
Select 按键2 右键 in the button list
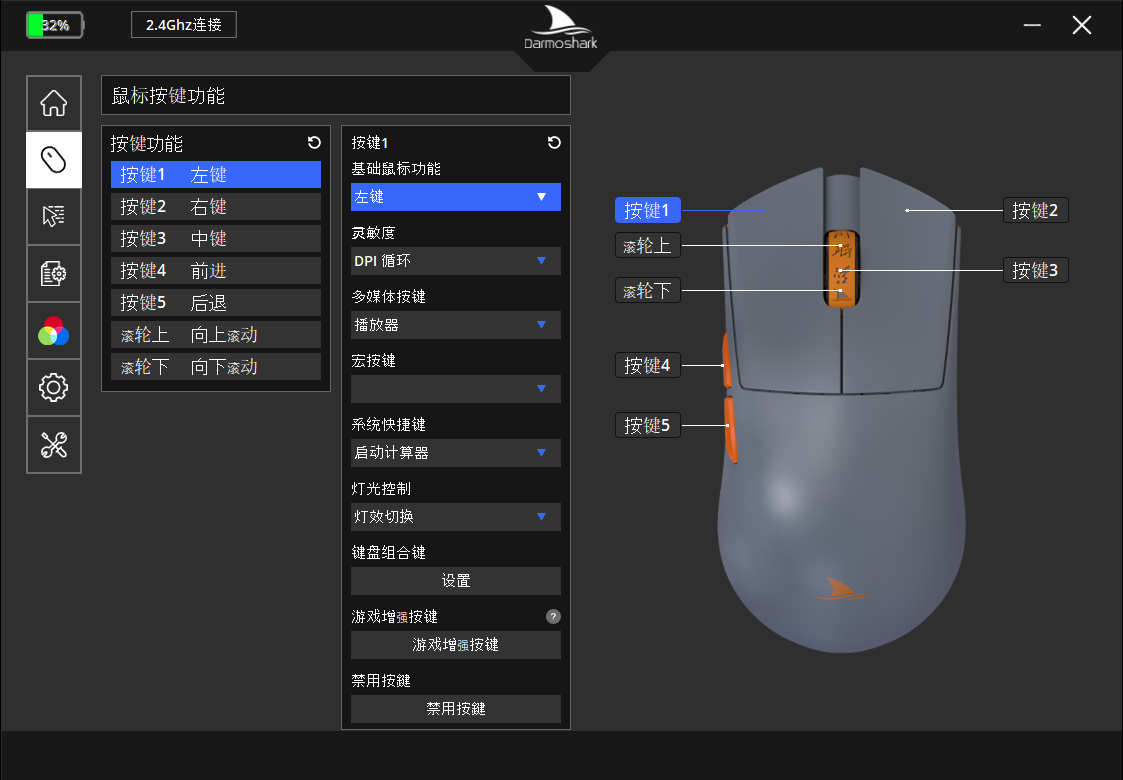point(216,206)
